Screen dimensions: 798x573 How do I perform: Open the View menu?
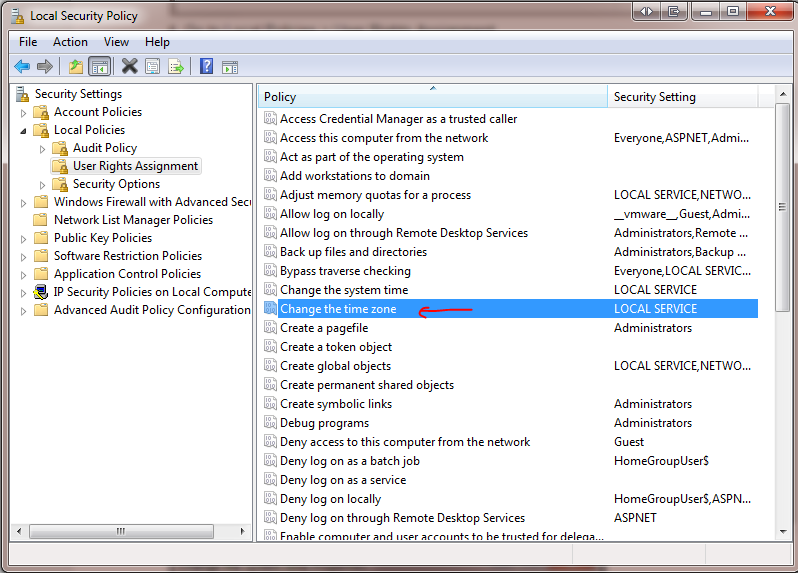click(x=116, y=42)
